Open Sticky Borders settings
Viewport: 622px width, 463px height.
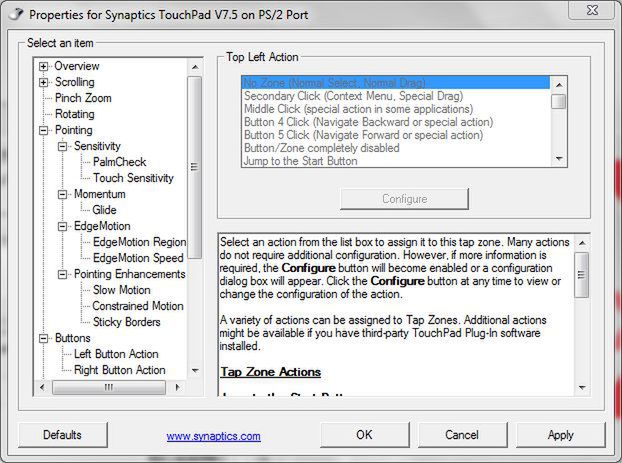[126, 321]
